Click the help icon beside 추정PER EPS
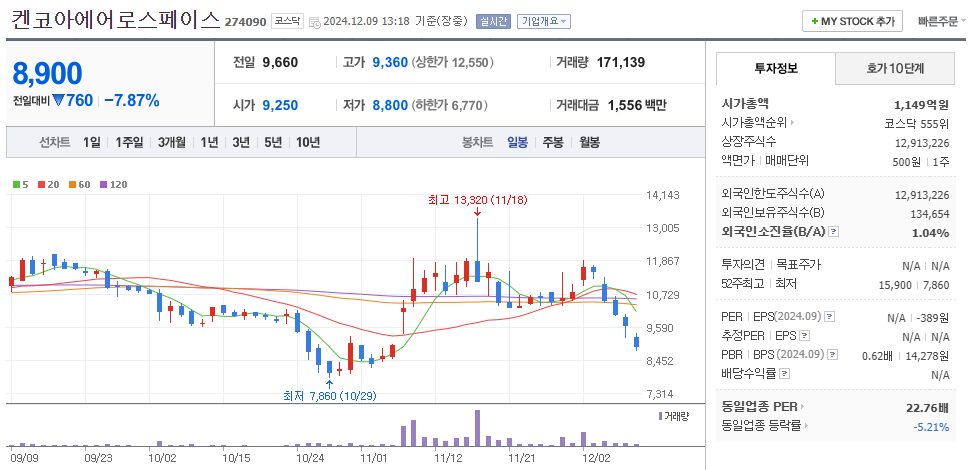968x470 pixels. pos(804,336)
